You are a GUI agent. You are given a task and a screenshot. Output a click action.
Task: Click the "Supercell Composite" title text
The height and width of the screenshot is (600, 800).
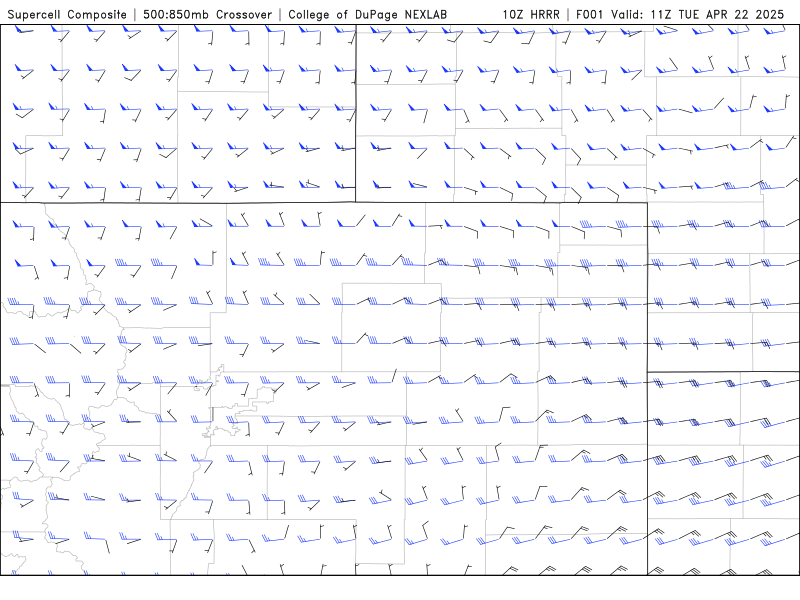(x=67, y=15)
